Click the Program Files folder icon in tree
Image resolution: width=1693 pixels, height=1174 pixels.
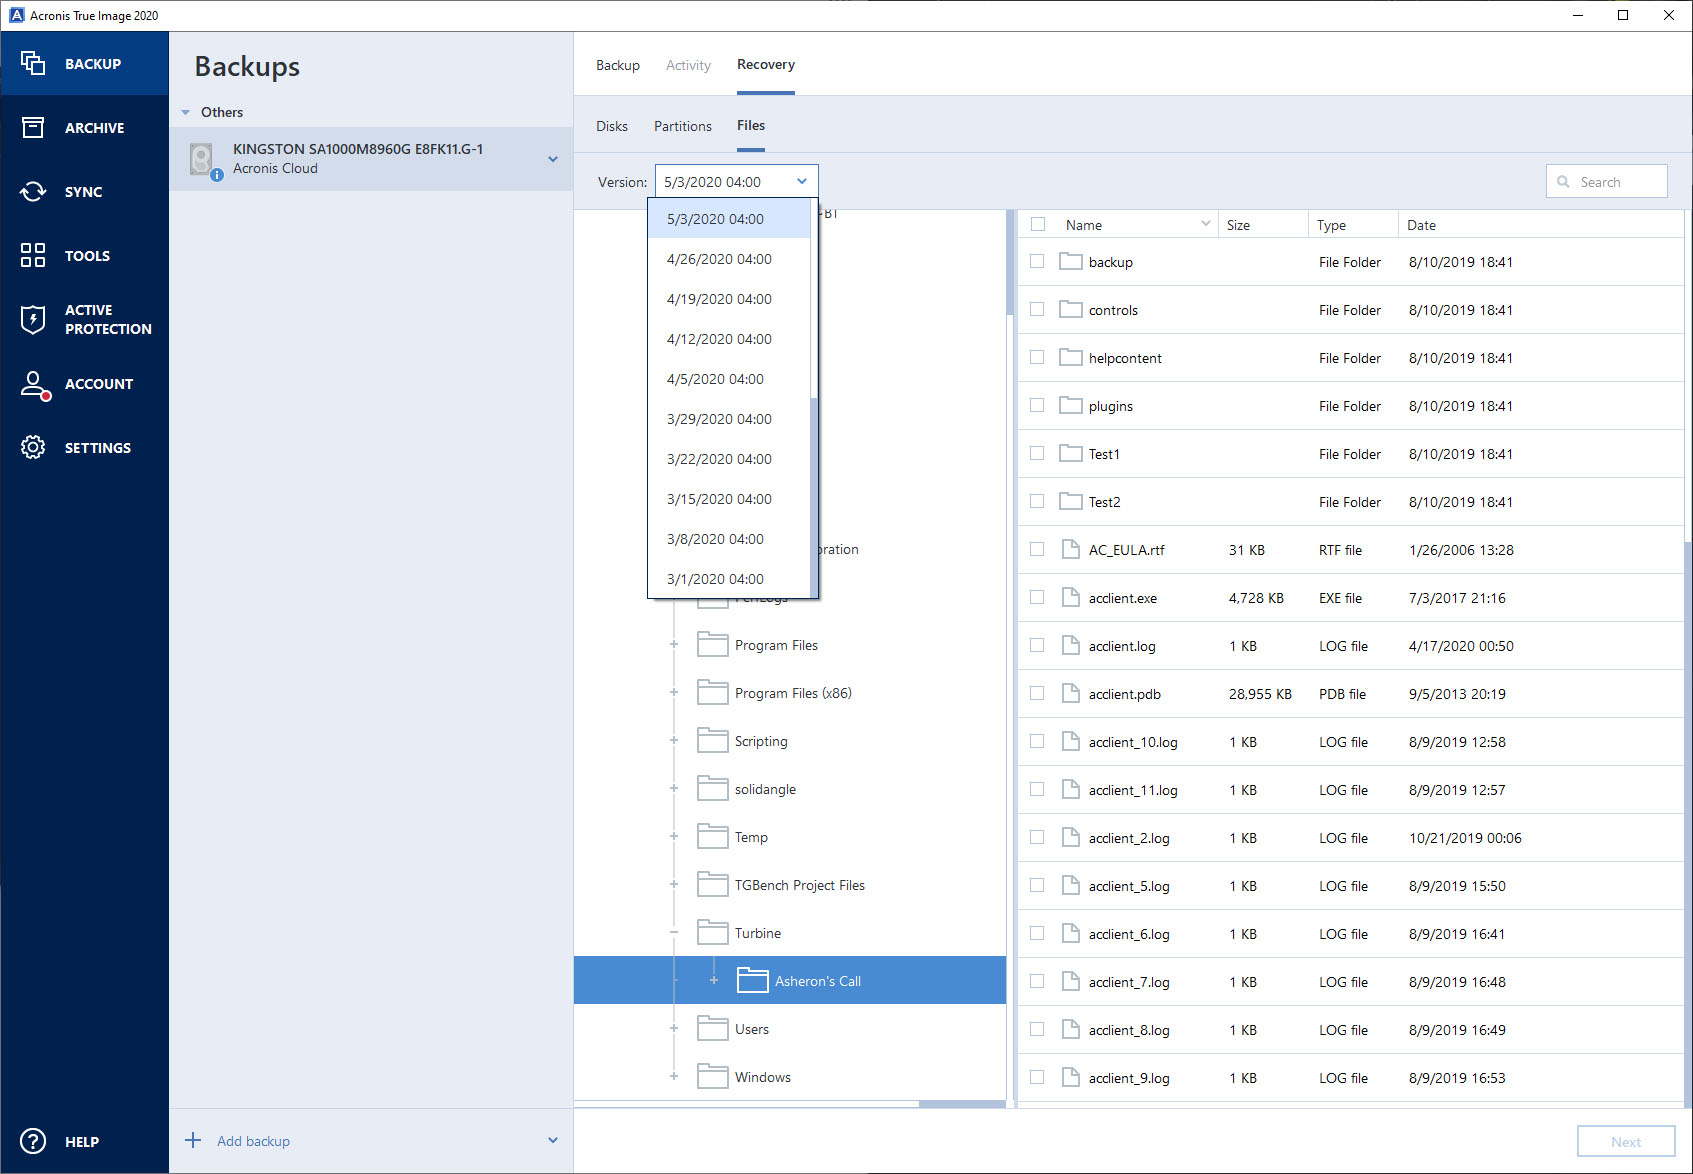pos(712,645)
